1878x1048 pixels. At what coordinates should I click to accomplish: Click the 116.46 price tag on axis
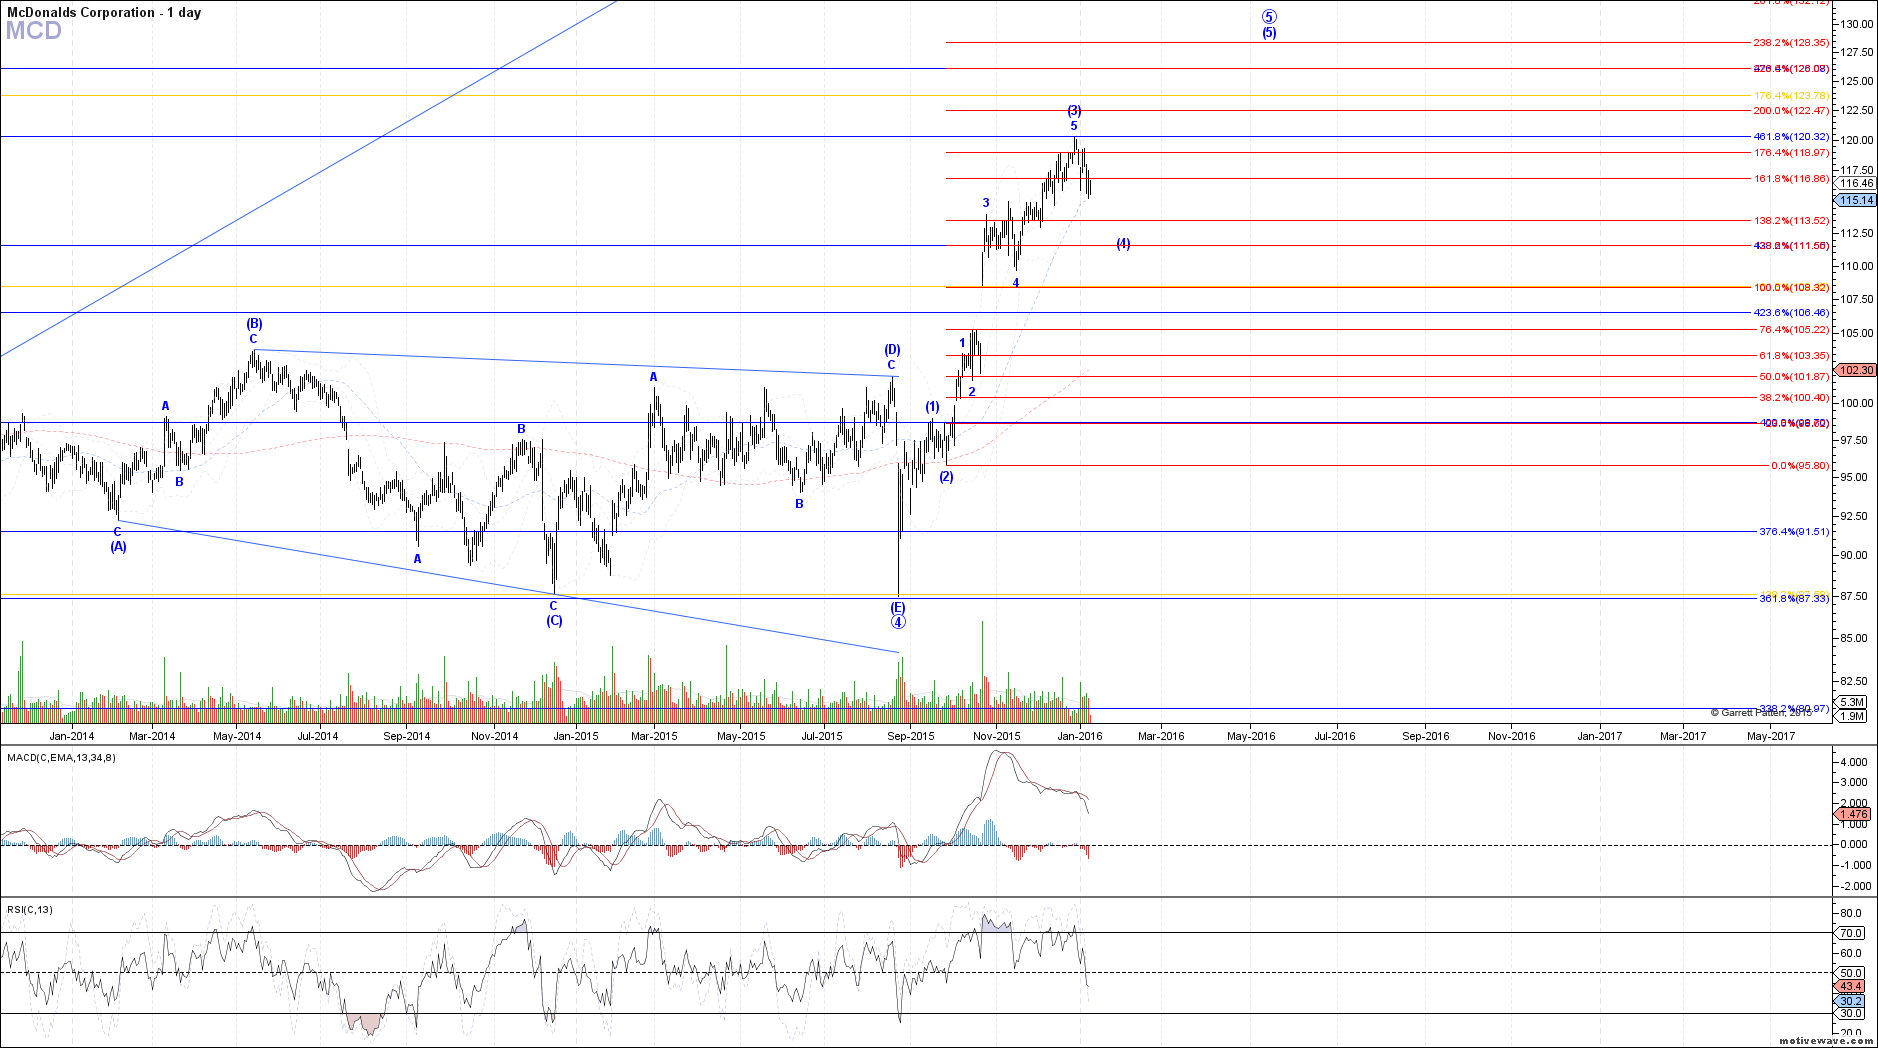(1857, 184)
